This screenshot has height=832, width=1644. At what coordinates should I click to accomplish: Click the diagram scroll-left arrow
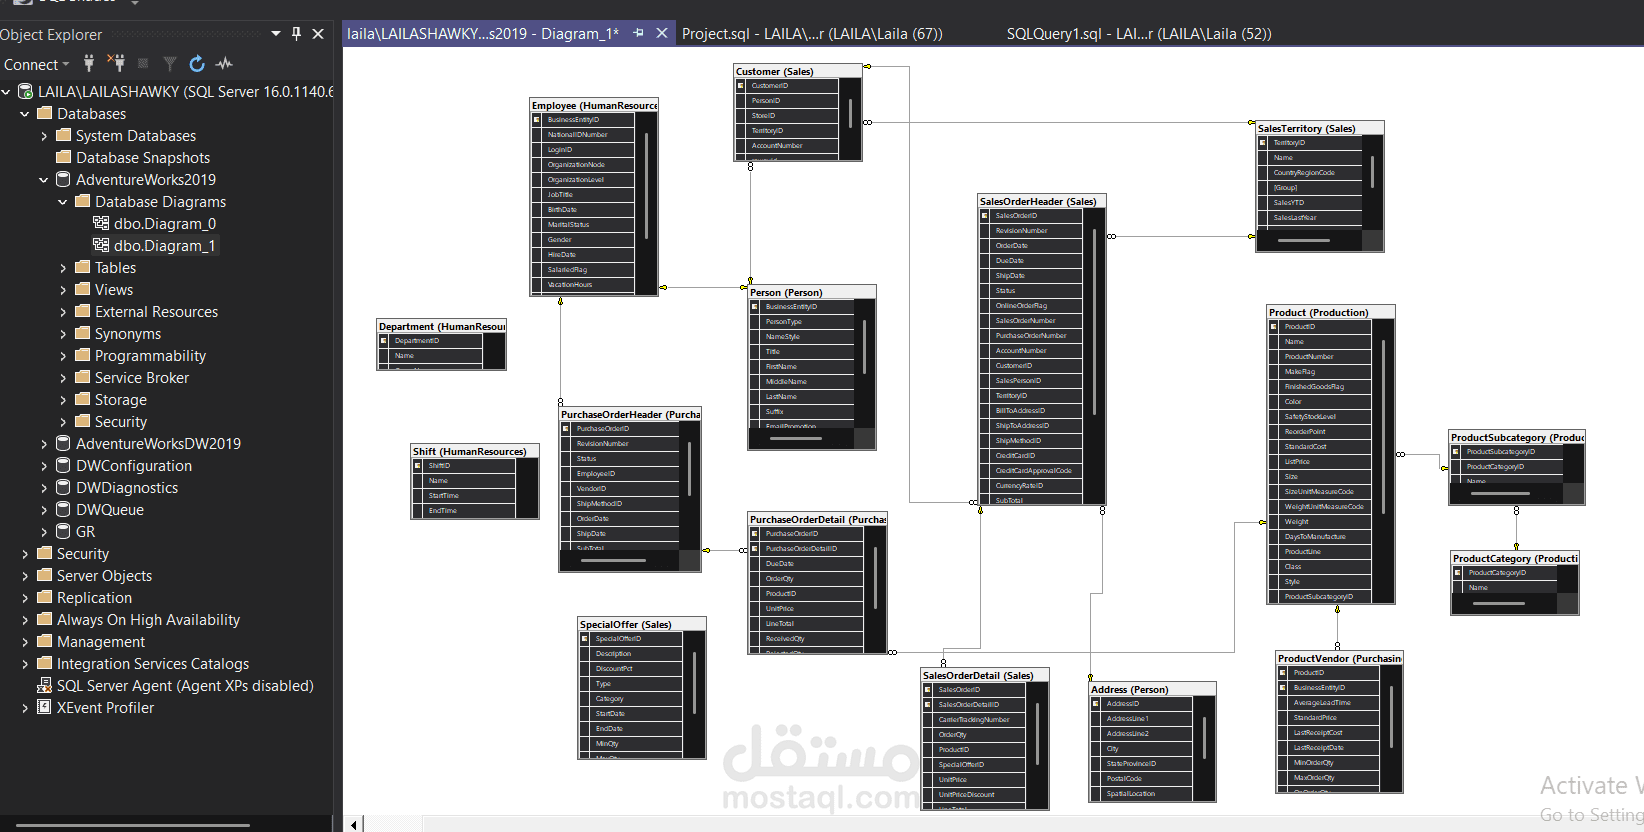coord(353,824)
